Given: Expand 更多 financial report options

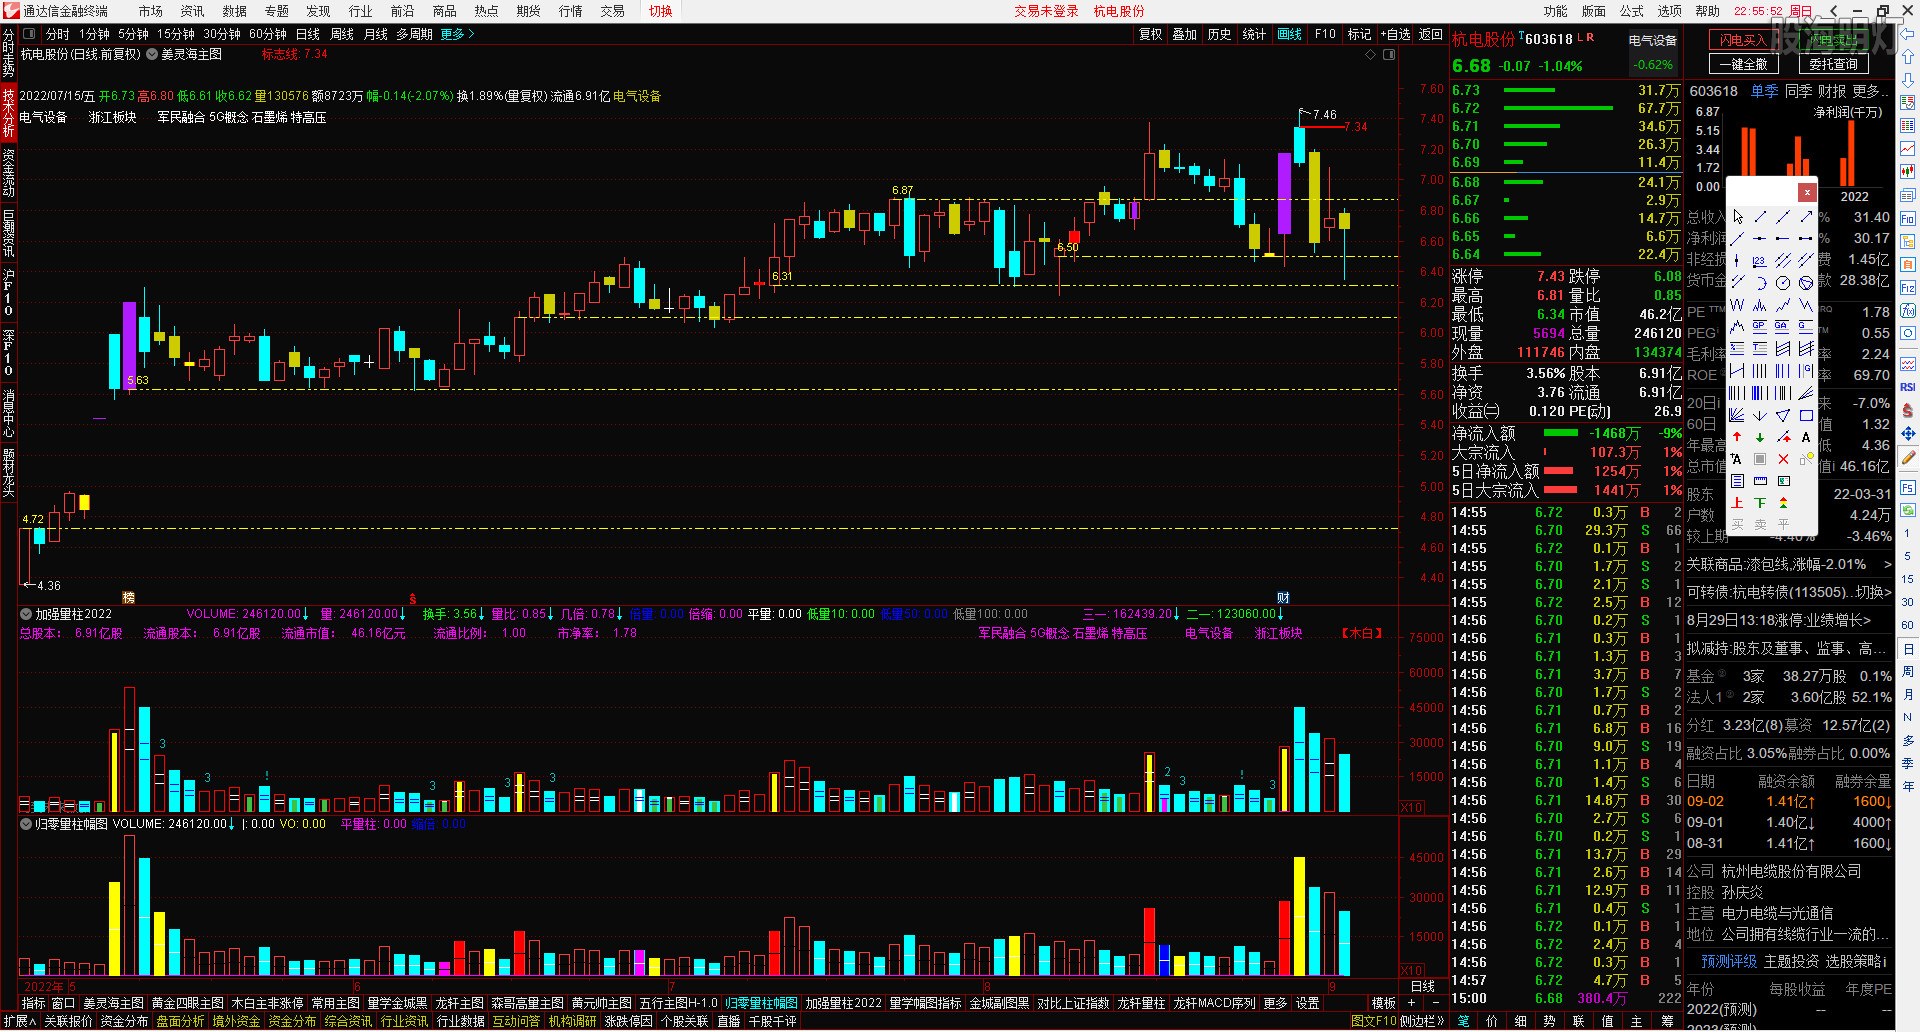Looking at the screenshot, I should tap(1870, 91).
